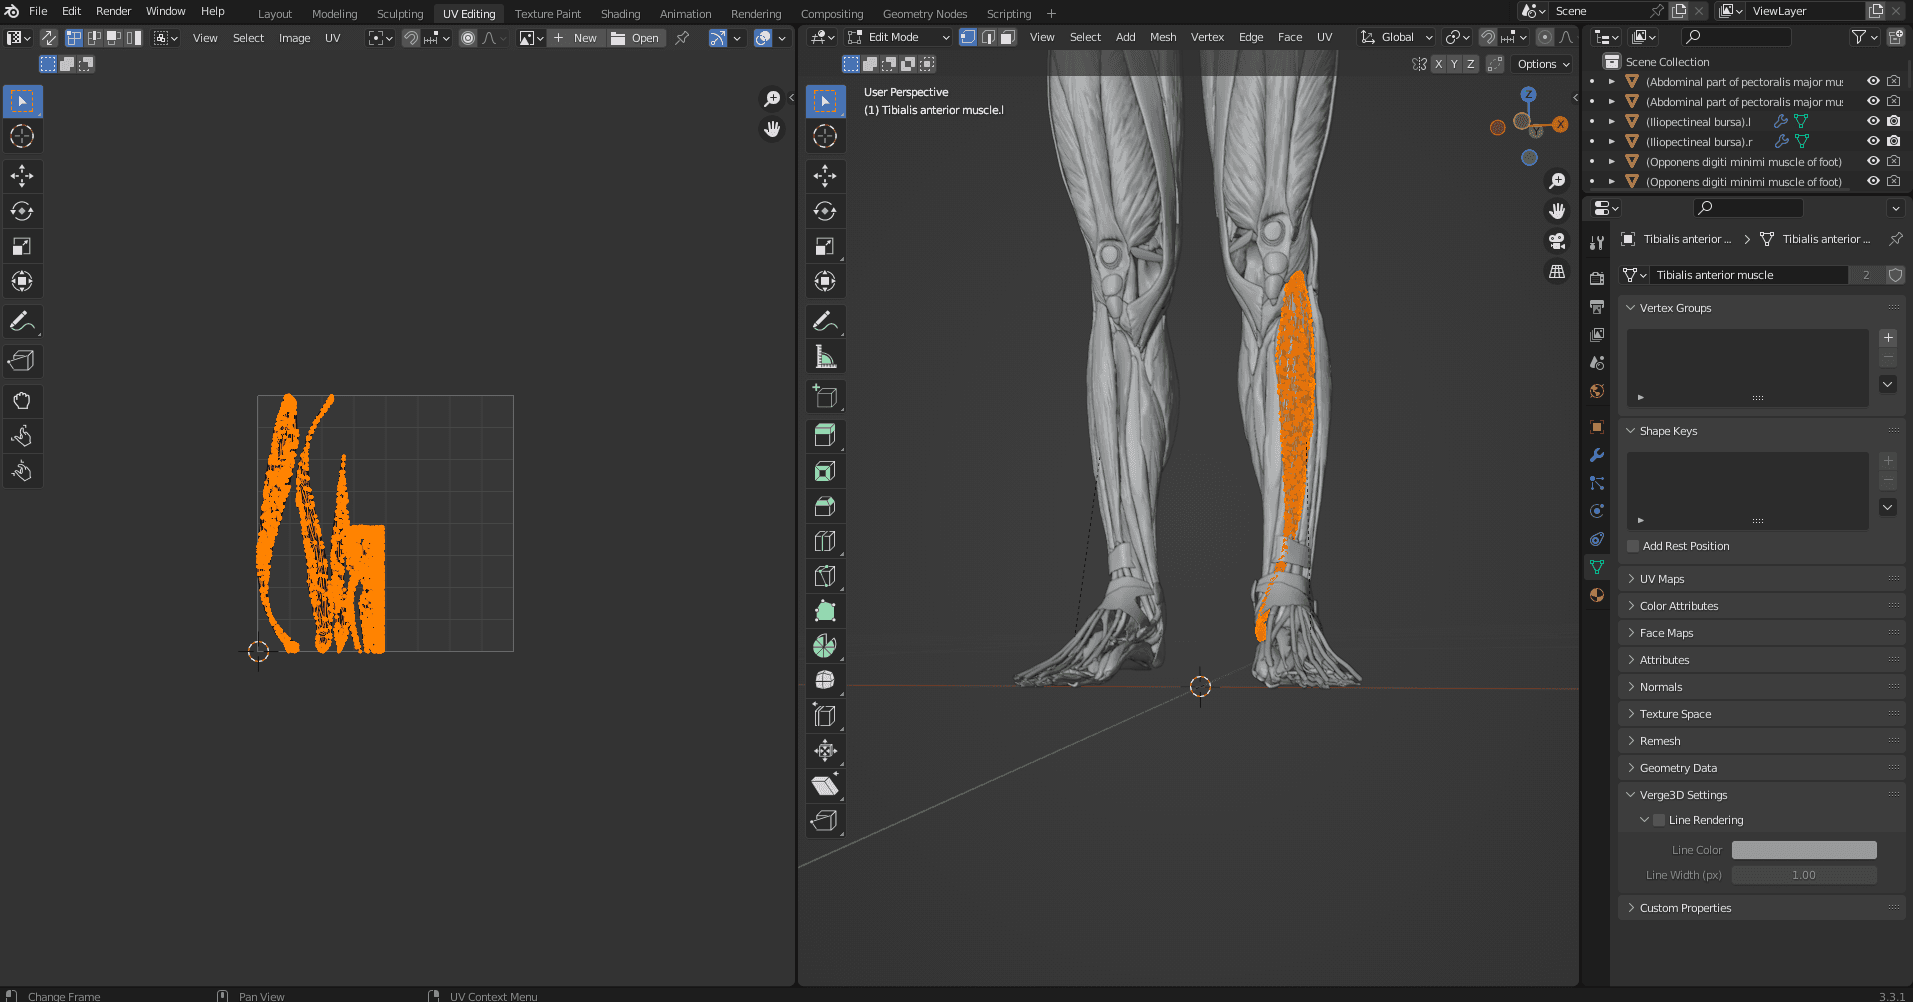The width and height of the screenshot is (1913, 1002).
Task: Select the Measure tool in 3D viewport
Action: point(825,356)
